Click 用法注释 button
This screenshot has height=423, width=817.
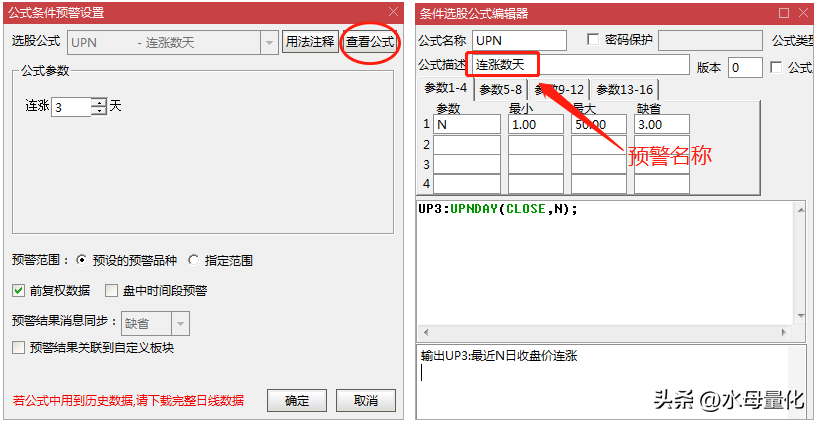tap(311, 42)
